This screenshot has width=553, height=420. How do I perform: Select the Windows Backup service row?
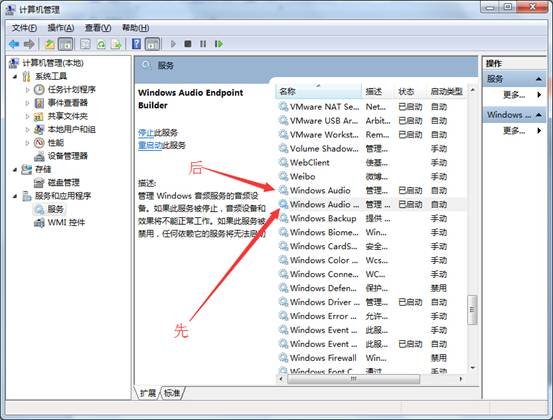[x=371, y=218]
